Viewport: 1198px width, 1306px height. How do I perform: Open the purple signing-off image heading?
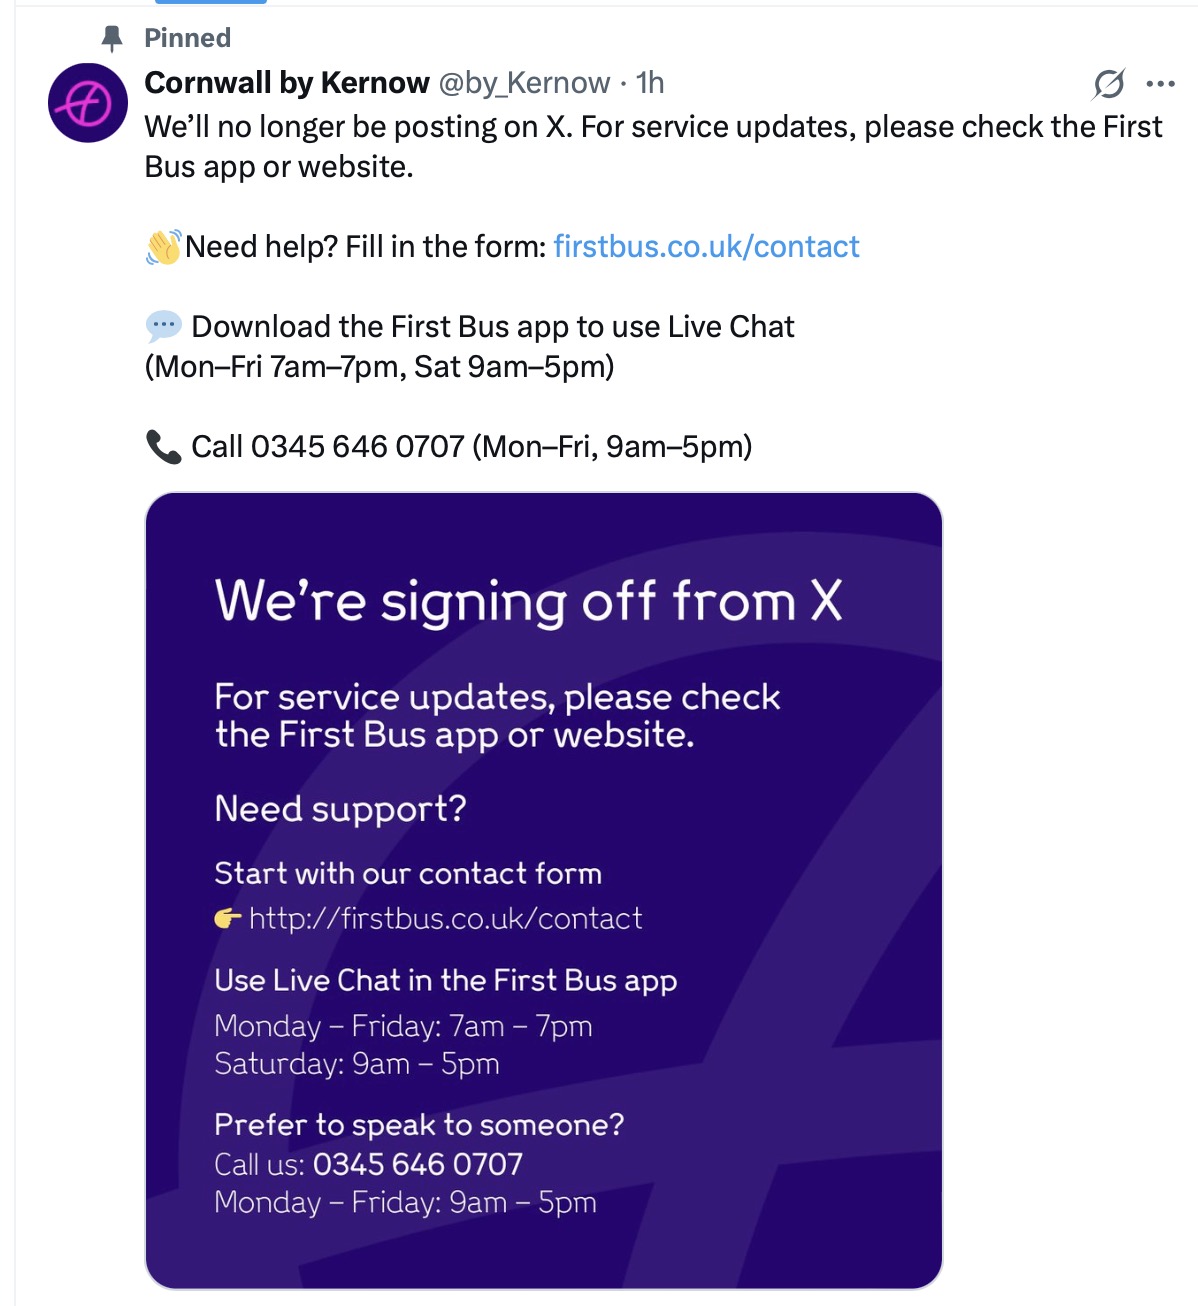pyautogui.click(x=528, y=602)
